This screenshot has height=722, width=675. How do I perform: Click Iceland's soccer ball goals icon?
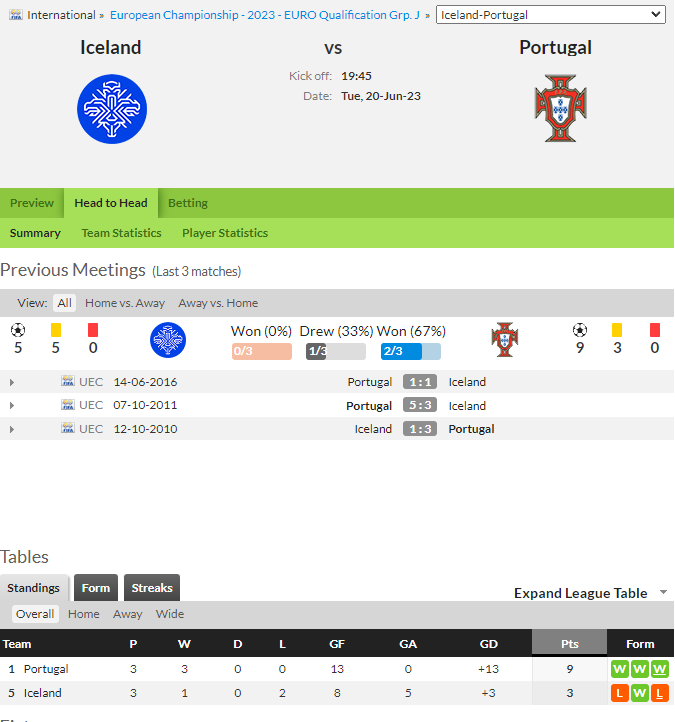point(17,330)
